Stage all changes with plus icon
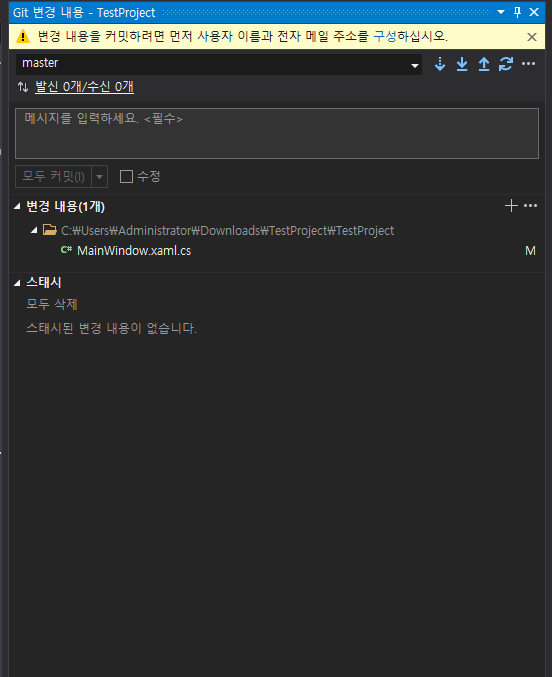This screenshot has height=677, width=552. coord(511,206)
